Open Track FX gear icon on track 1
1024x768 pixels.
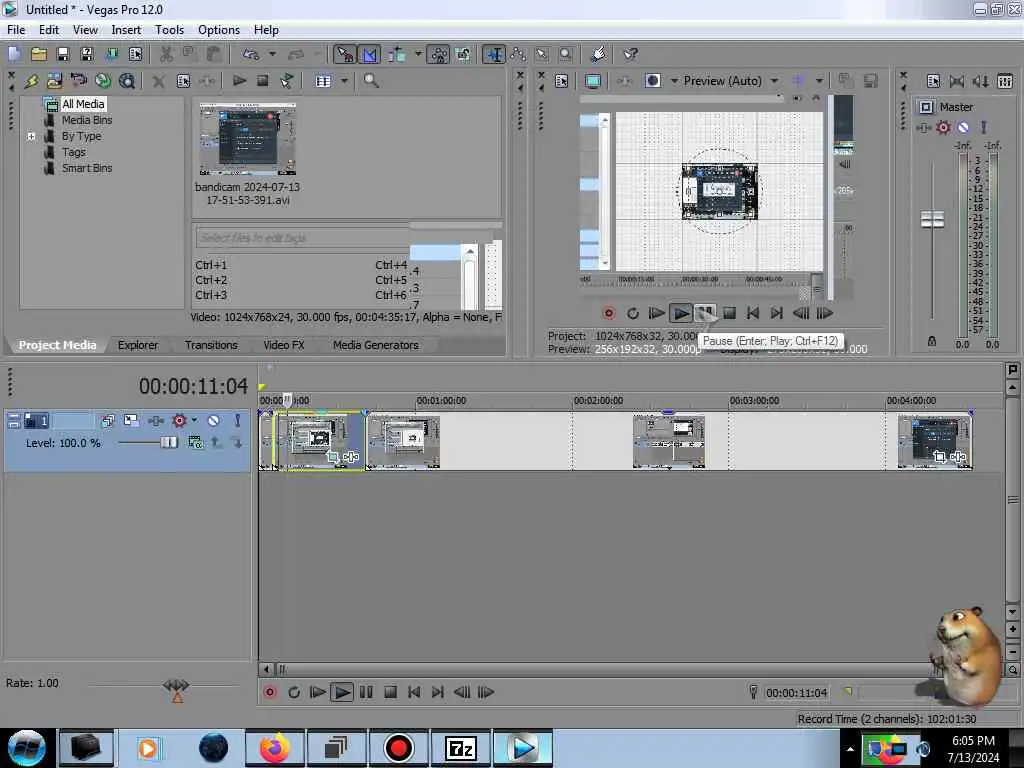click(179, 421)
